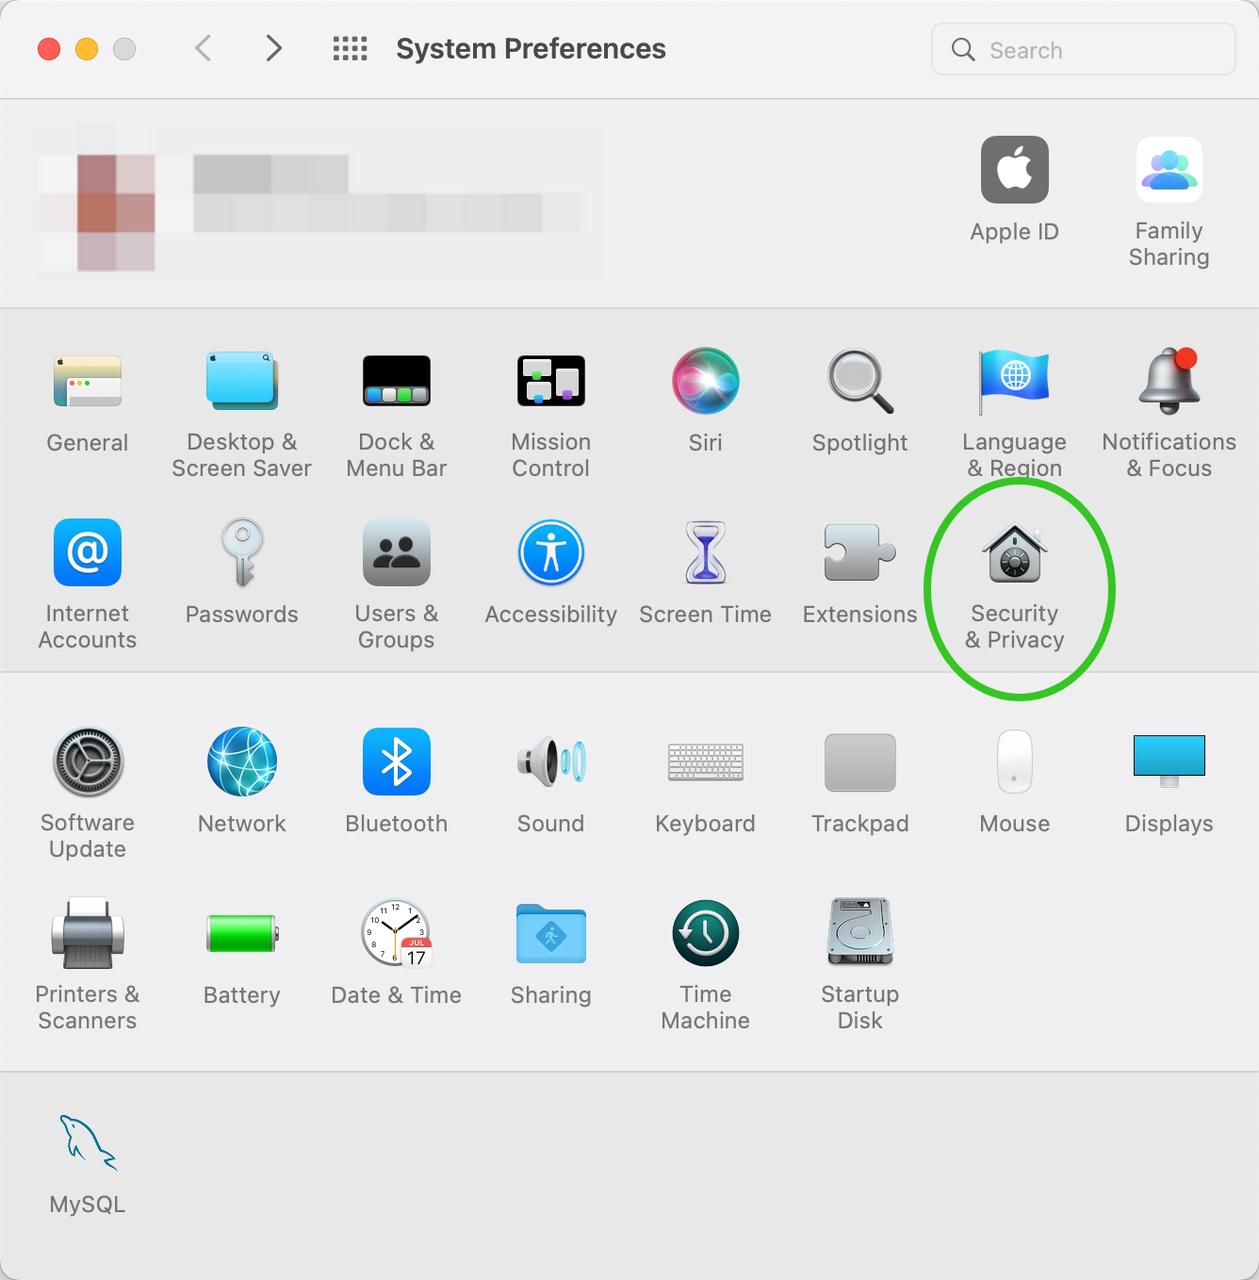Click the forward navigation arrow

pos(273,49)
